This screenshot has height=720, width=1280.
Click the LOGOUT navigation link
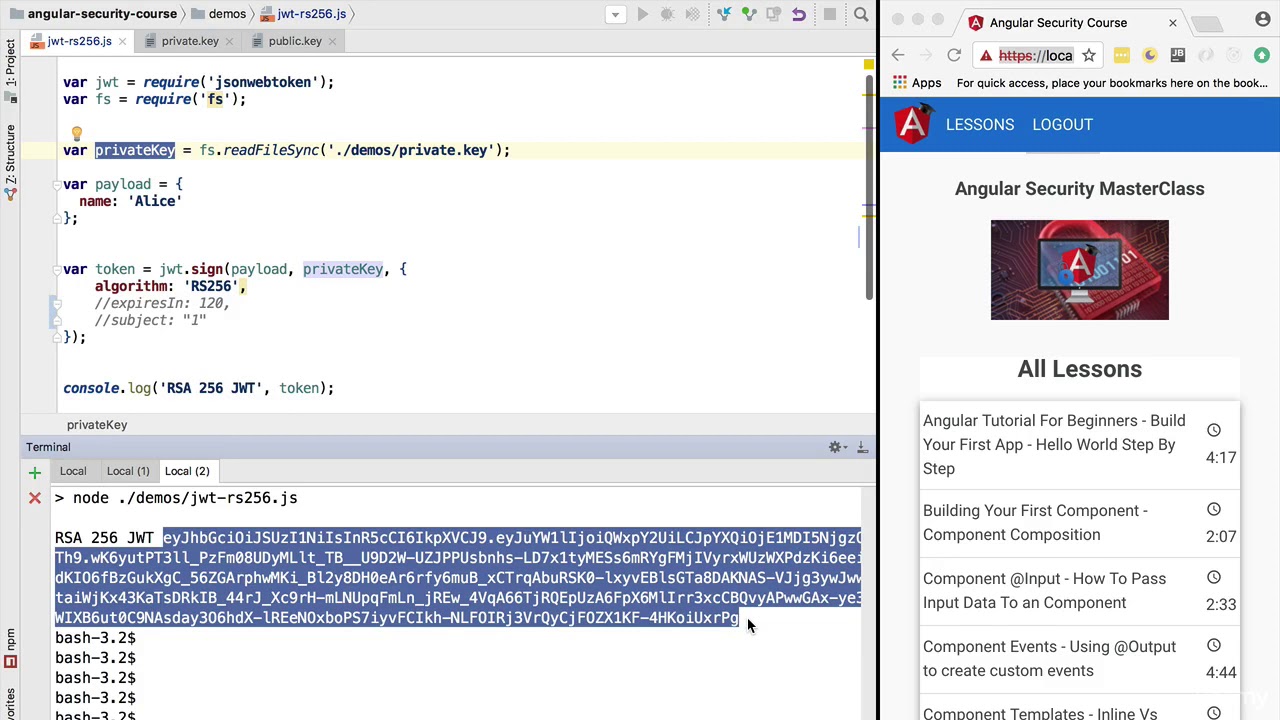point(1062,125)
